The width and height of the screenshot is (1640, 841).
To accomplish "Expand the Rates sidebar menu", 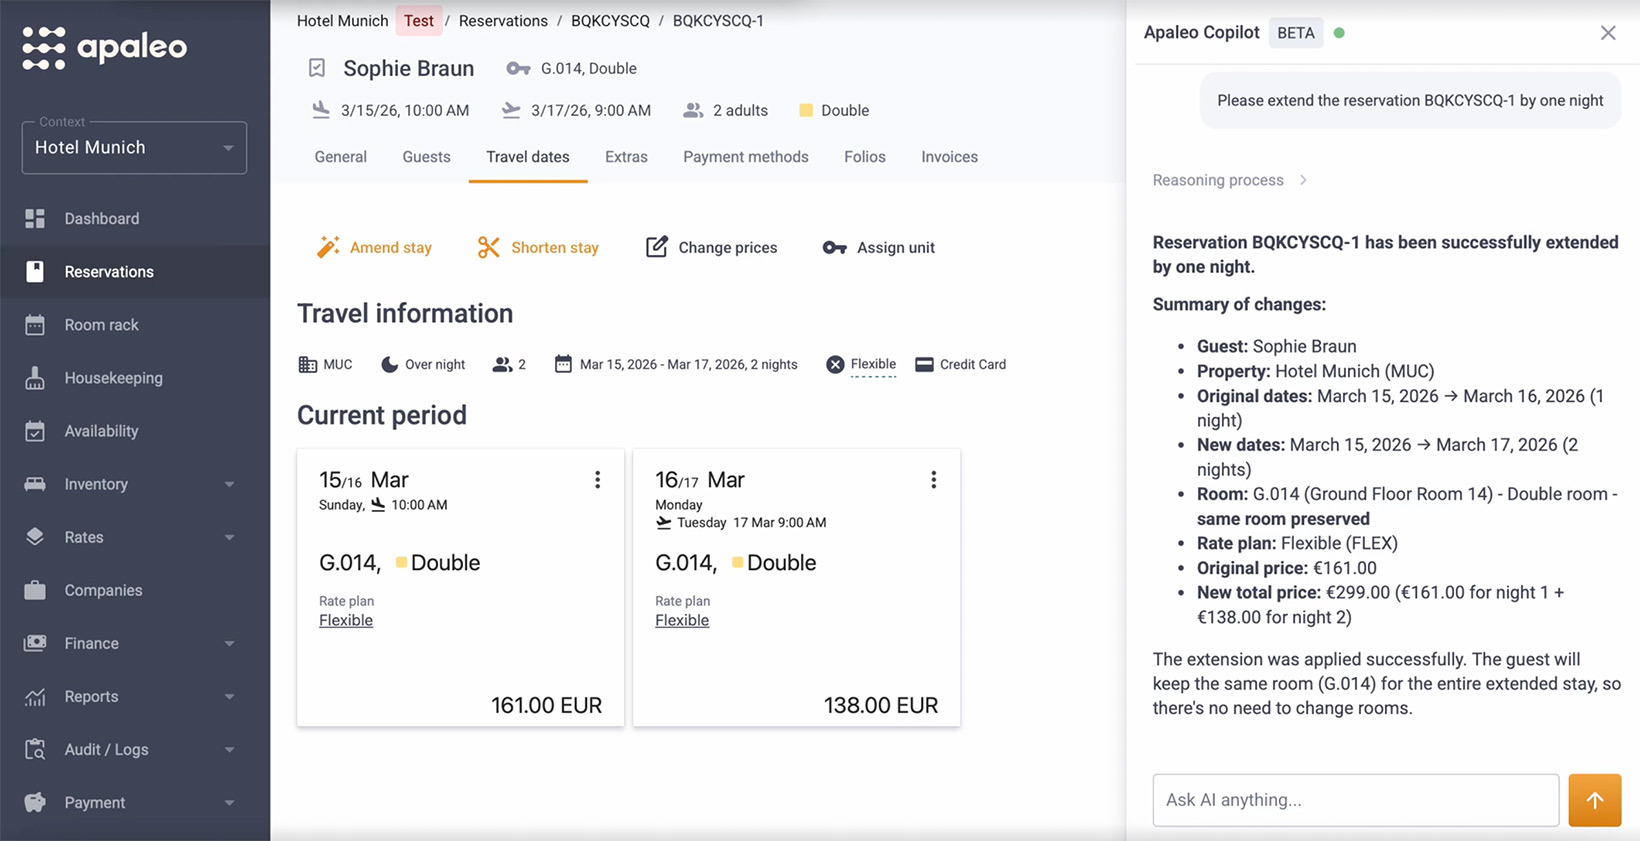I will point(229,537).
